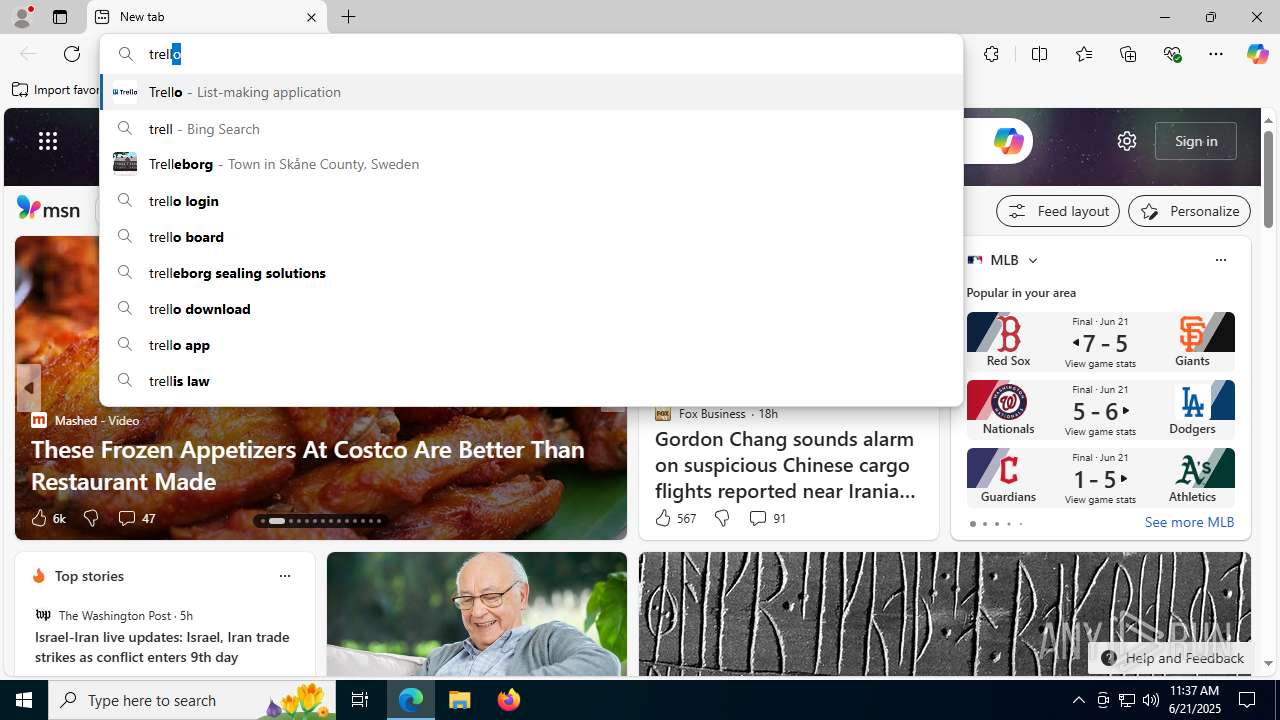Open the Microsoft apps grid launcher
Viewport: 1280px width, 720px height.
click(48, 141)
